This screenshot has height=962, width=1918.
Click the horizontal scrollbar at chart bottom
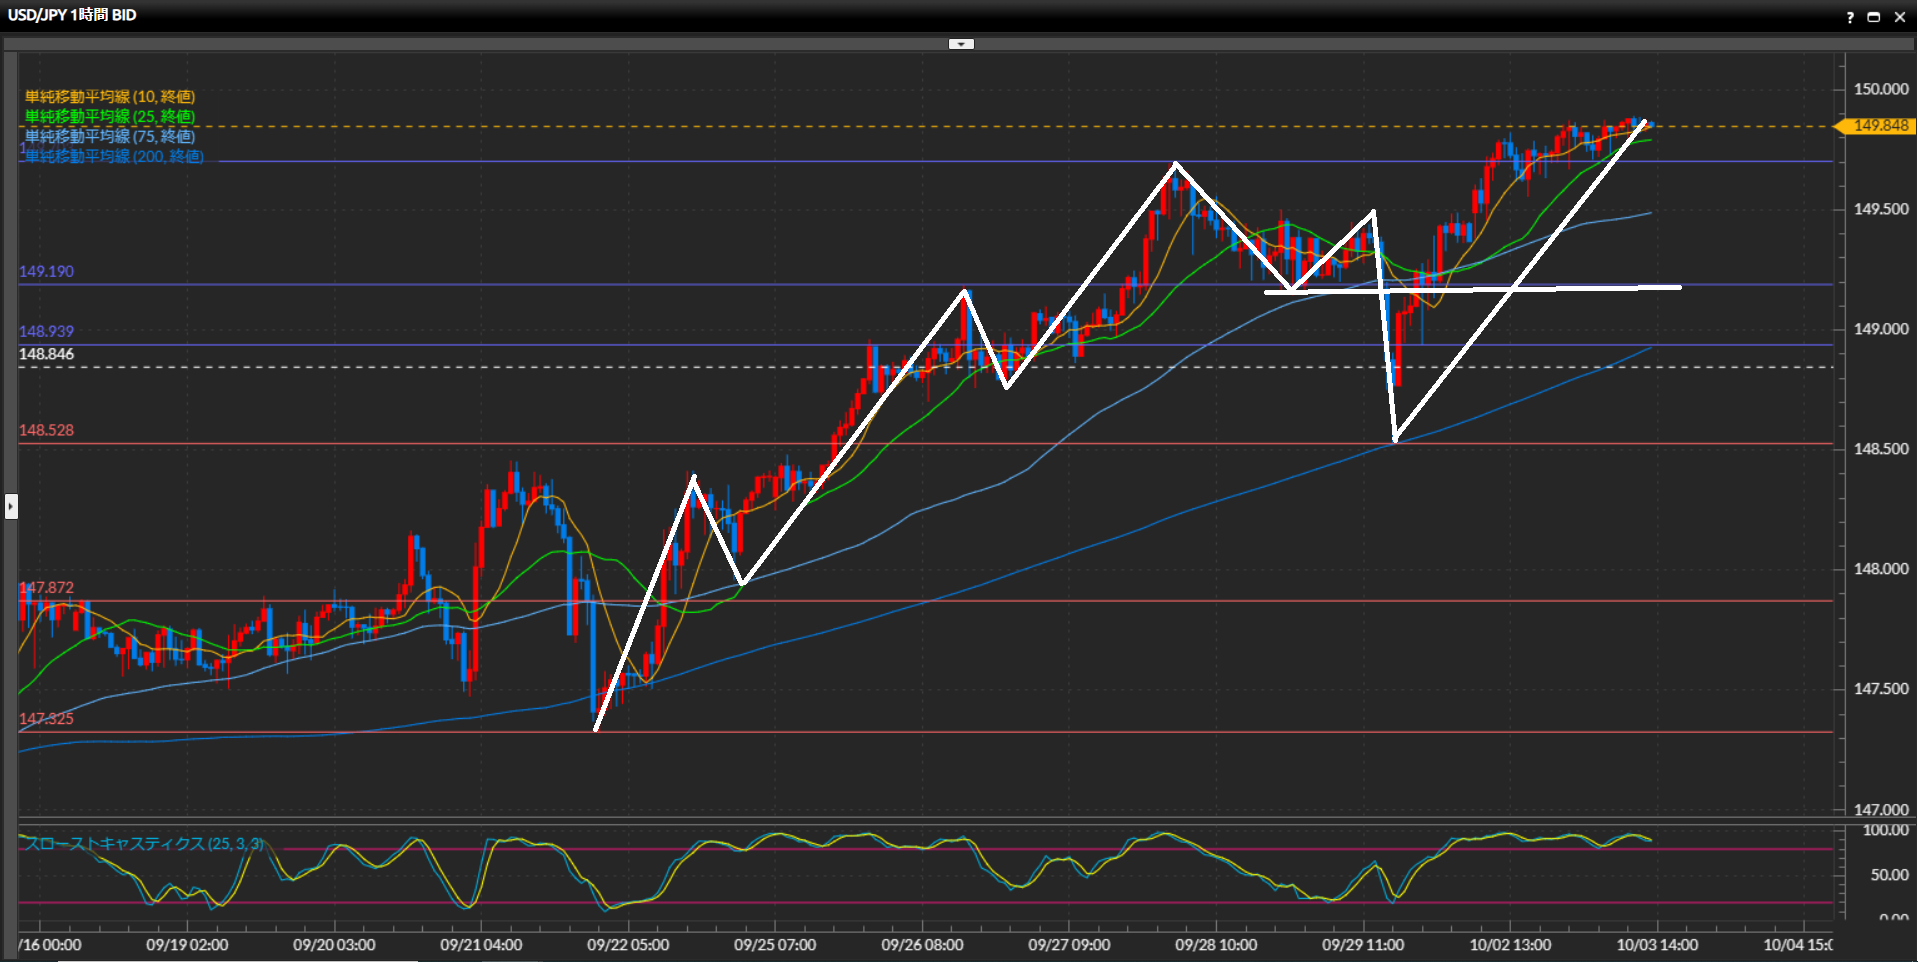coord(238,959)
